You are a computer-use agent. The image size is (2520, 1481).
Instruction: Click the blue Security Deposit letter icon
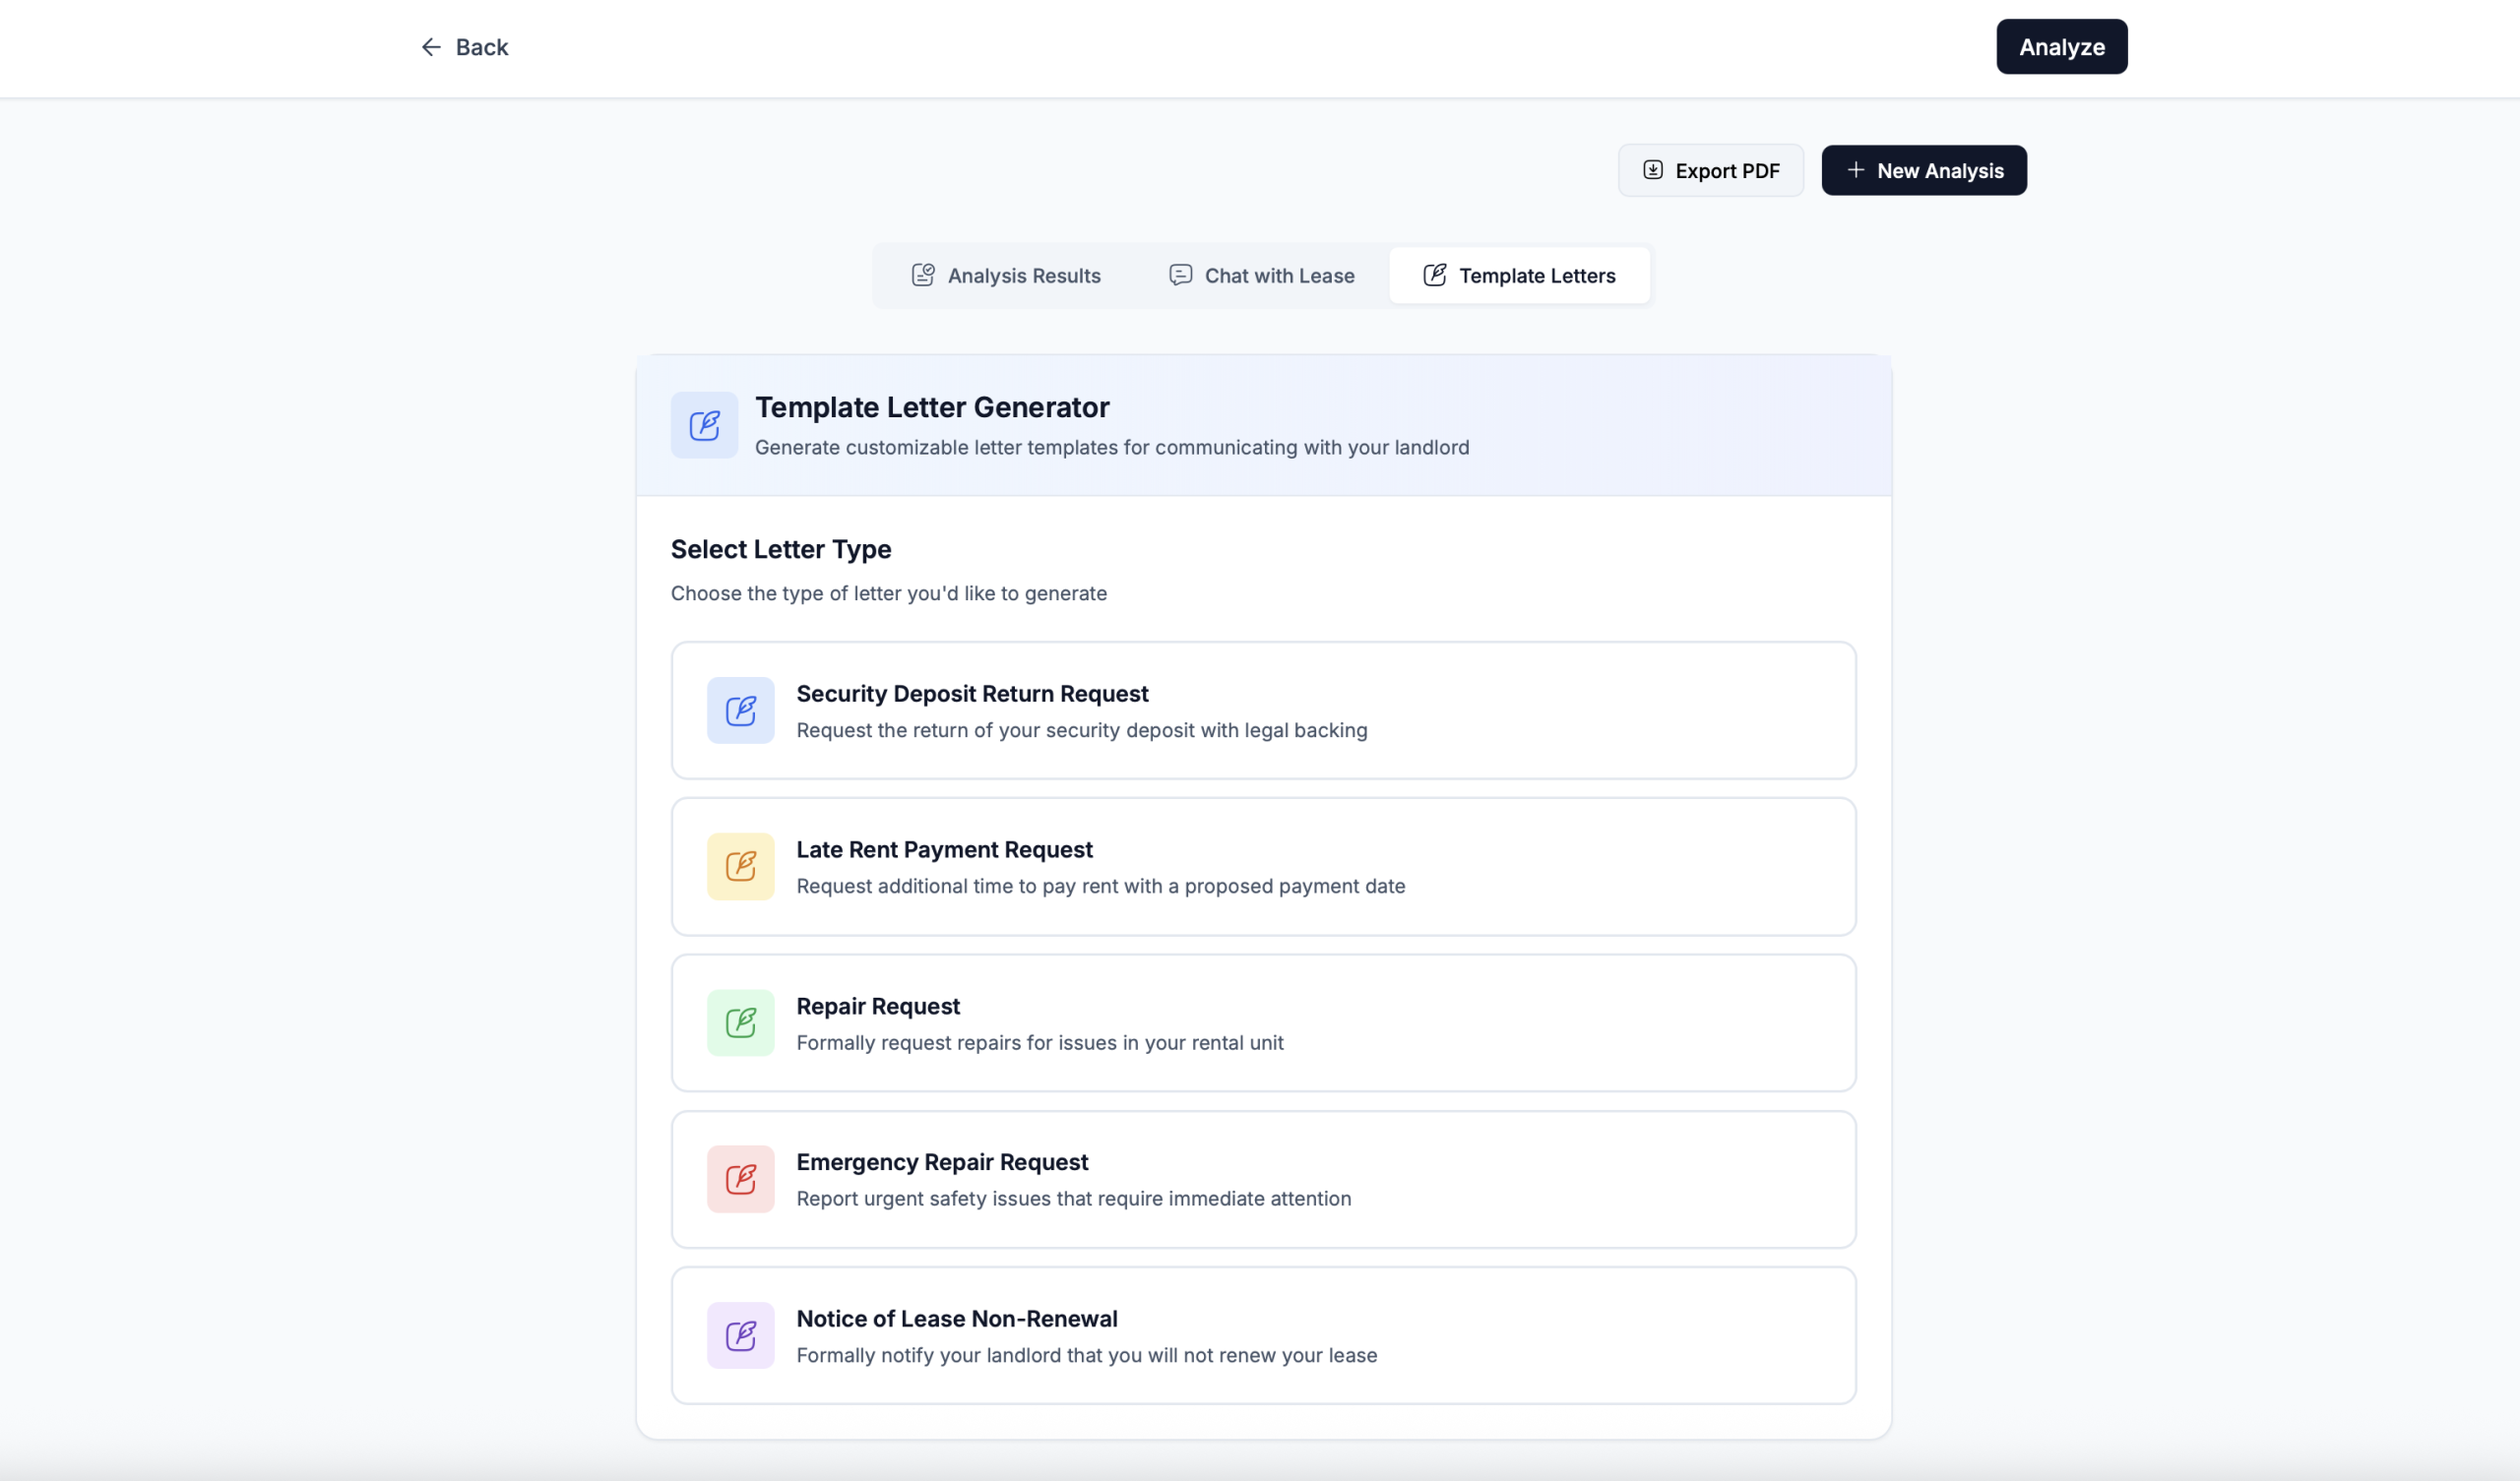(x=740, y=710)
